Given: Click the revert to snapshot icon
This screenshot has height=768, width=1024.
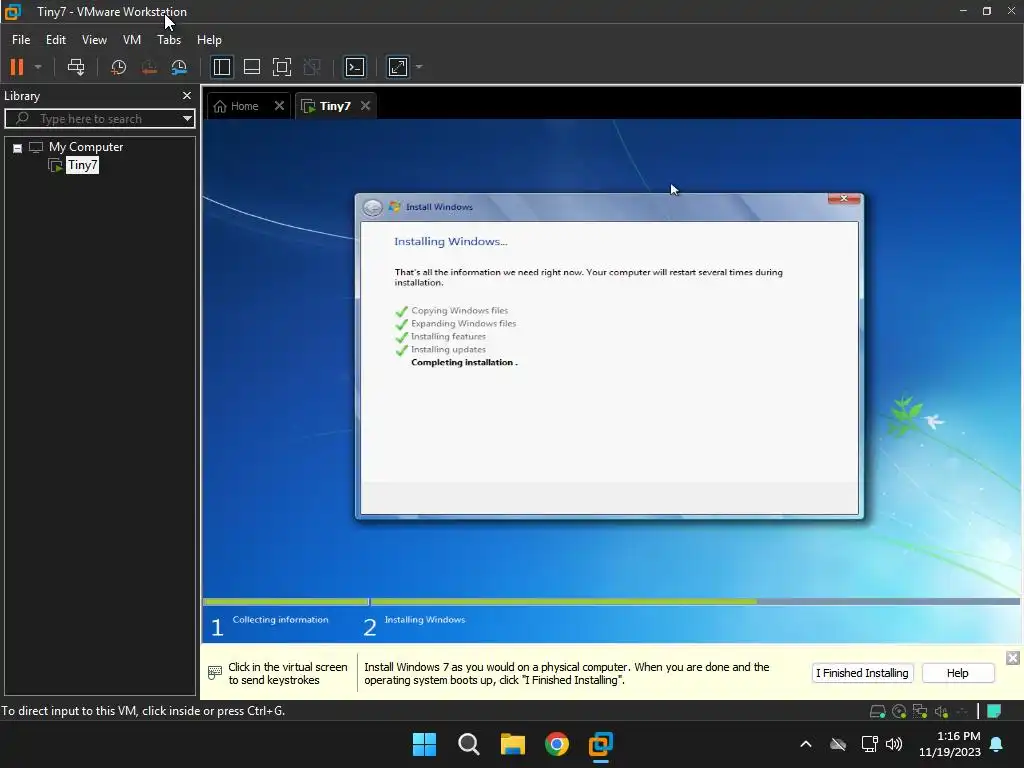Looking at the screenshot, I should [x=149, y=67].
